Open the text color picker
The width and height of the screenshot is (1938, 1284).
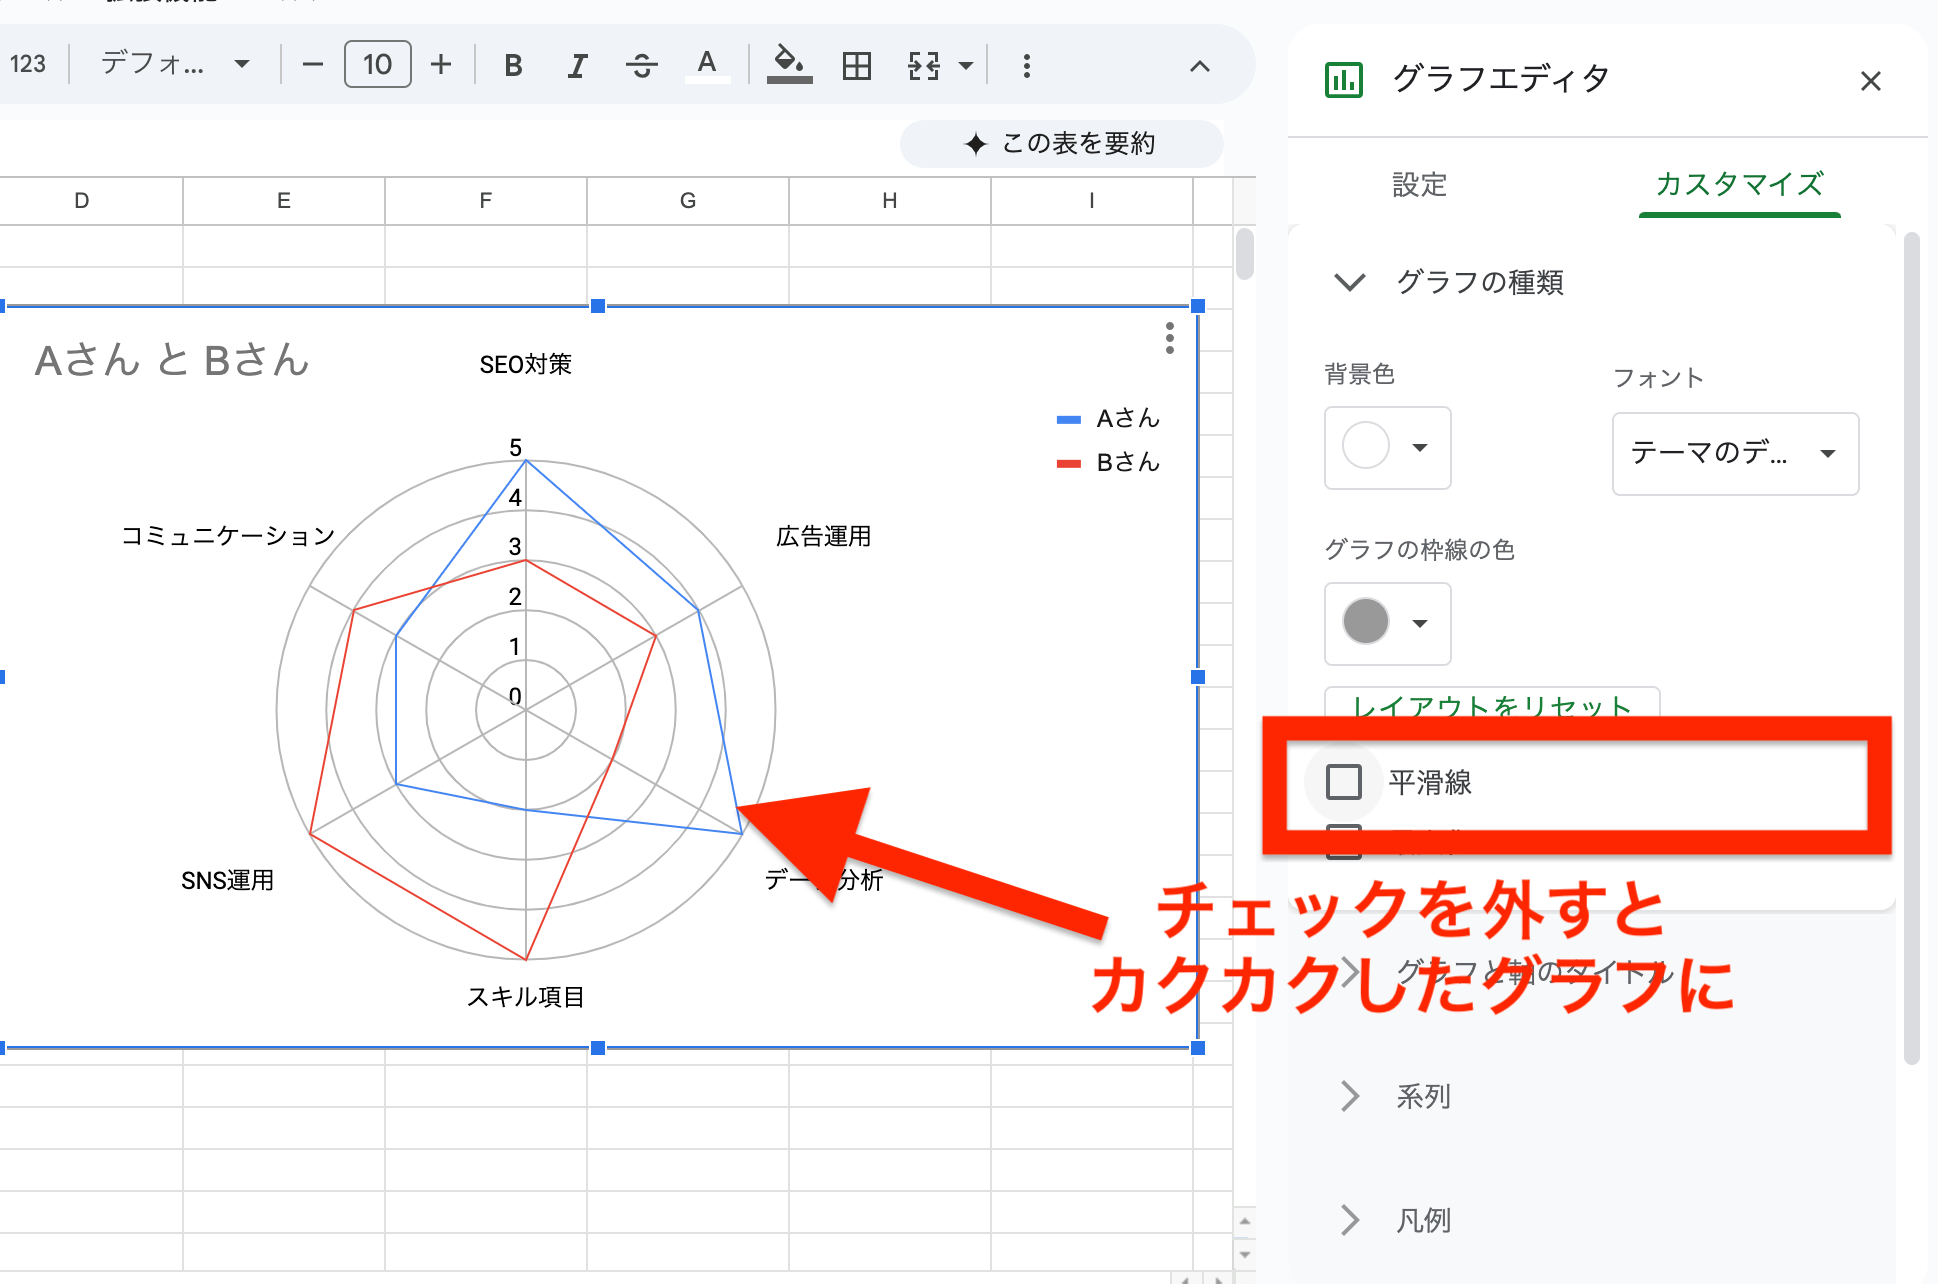click(707, 64)
